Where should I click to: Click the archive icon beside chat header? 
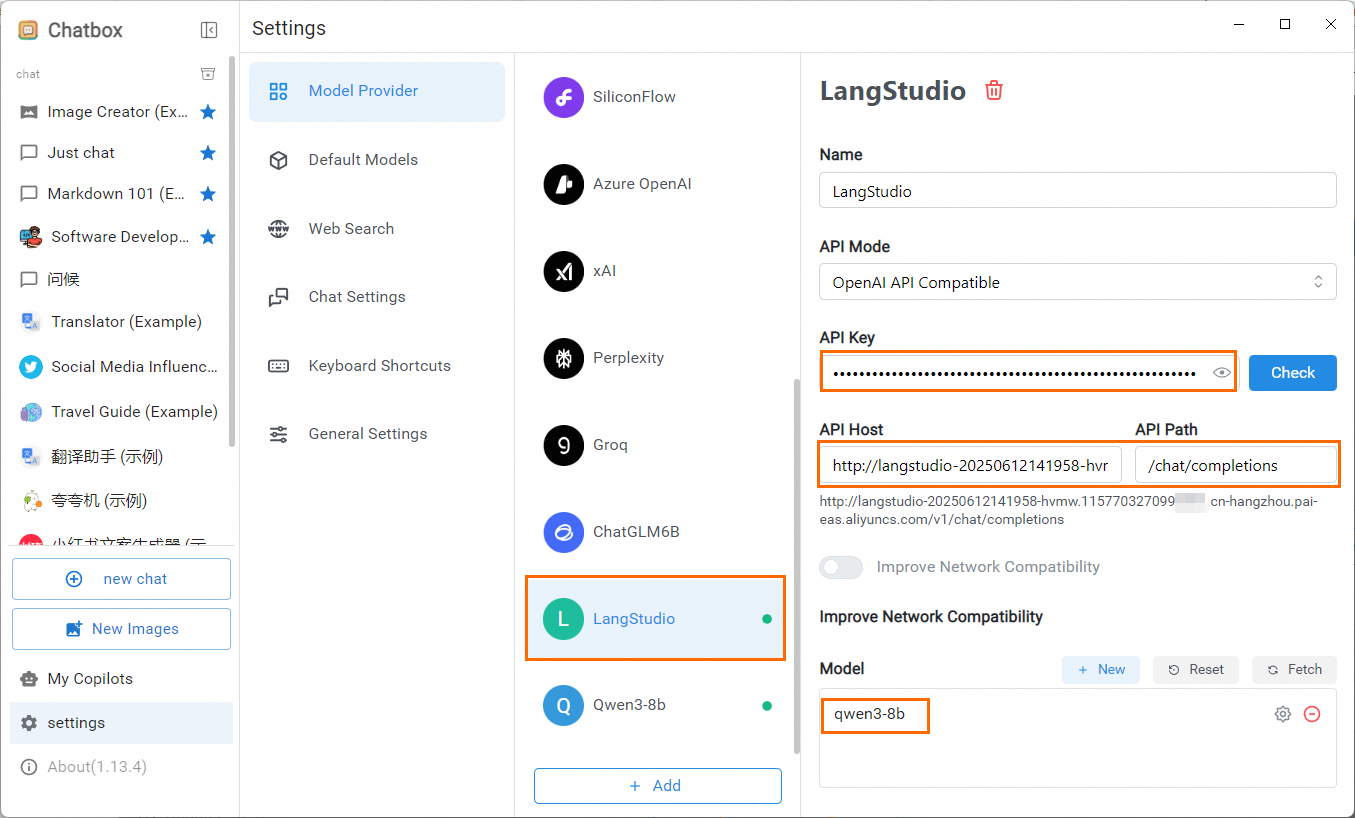coord(208,74)
